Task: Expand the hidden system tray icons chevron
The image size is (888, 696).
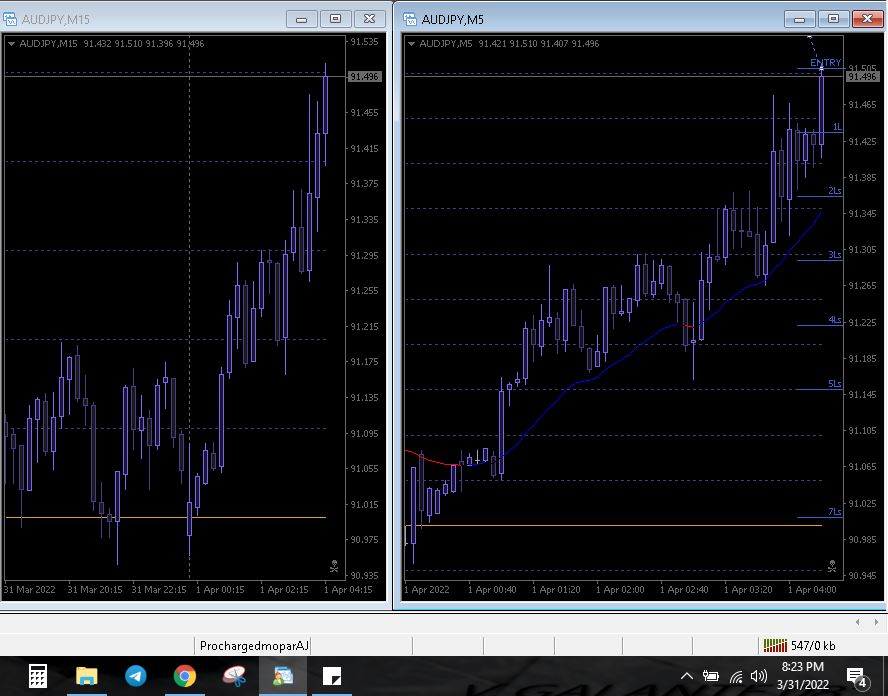Action: [689, 677]
